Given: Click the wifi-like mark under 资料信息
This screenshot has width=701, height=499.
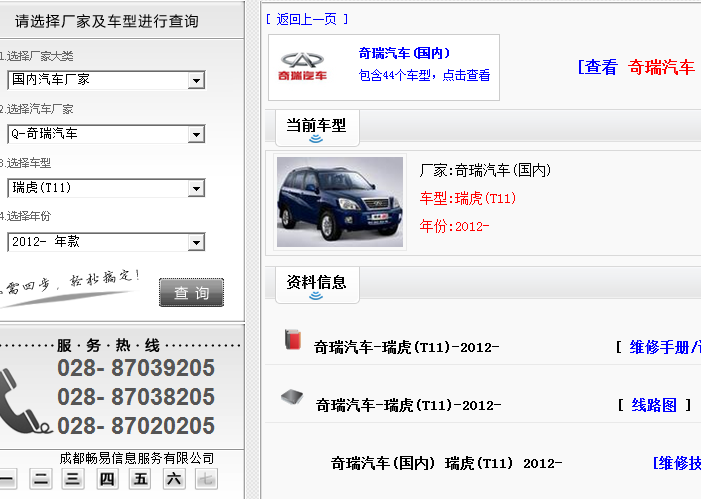Looking at the screenshot, I should coord(316,296).
